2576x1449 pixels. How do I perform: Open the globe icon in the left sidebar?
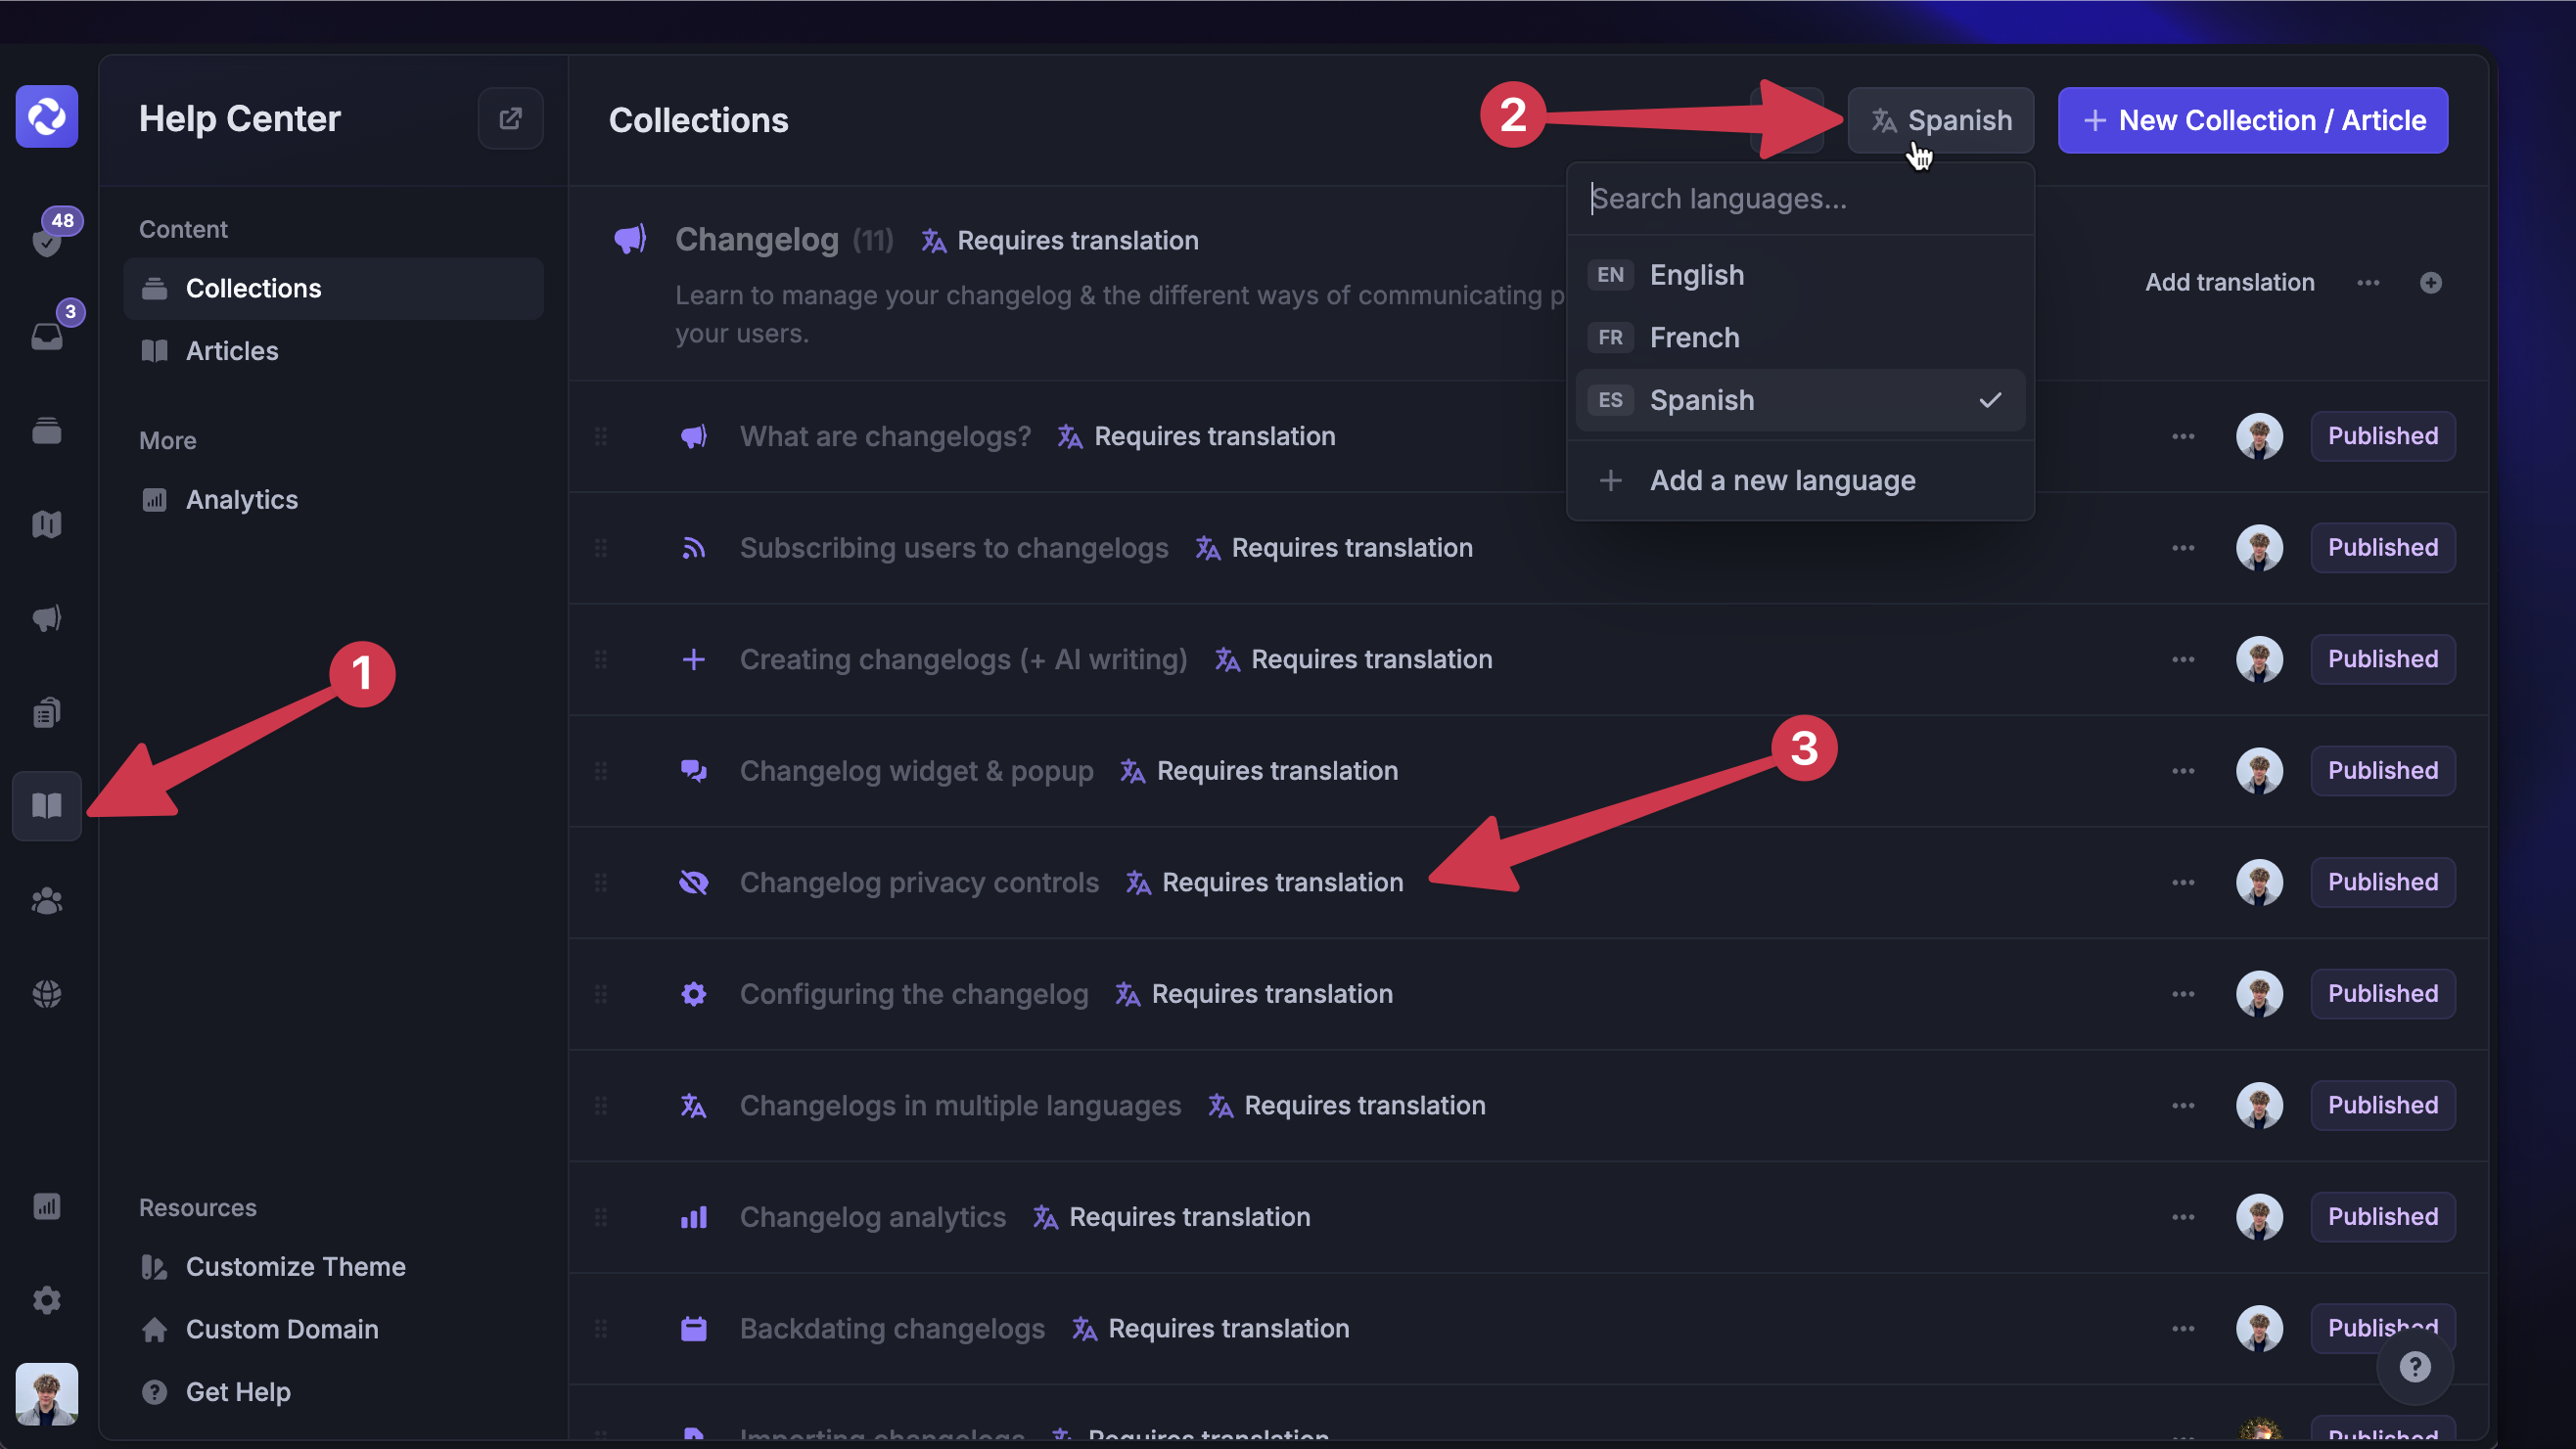click(x=46, y=993)
